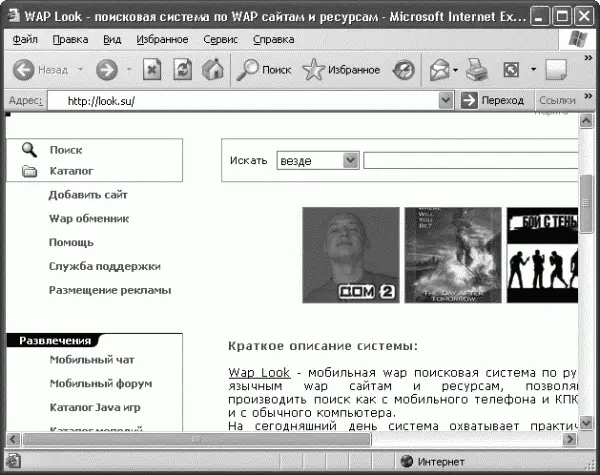
Task: Follow the Wap Look underlined link
Action: [259, 372]
